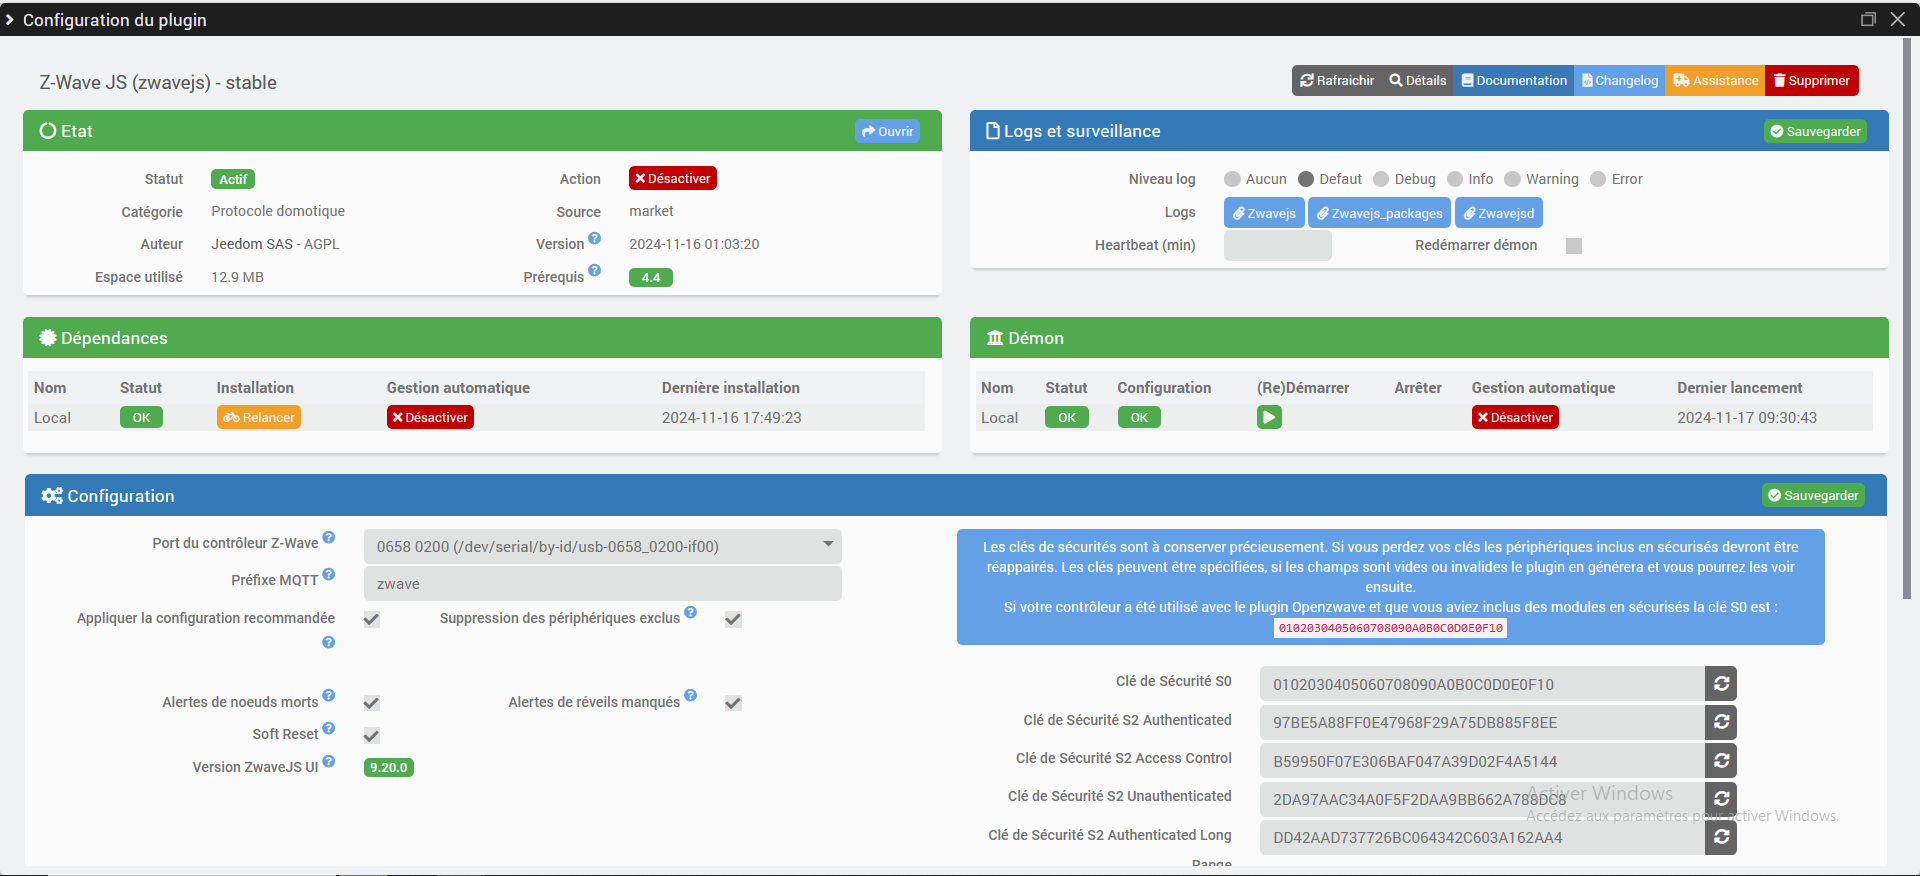Click Supprimer to delete the plugin
This screenshot has width=1920, height=876.
(1812, 81)
